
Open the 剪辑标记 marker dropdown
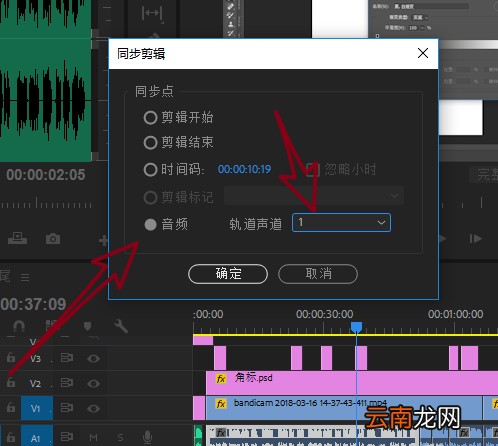point(314,196)
